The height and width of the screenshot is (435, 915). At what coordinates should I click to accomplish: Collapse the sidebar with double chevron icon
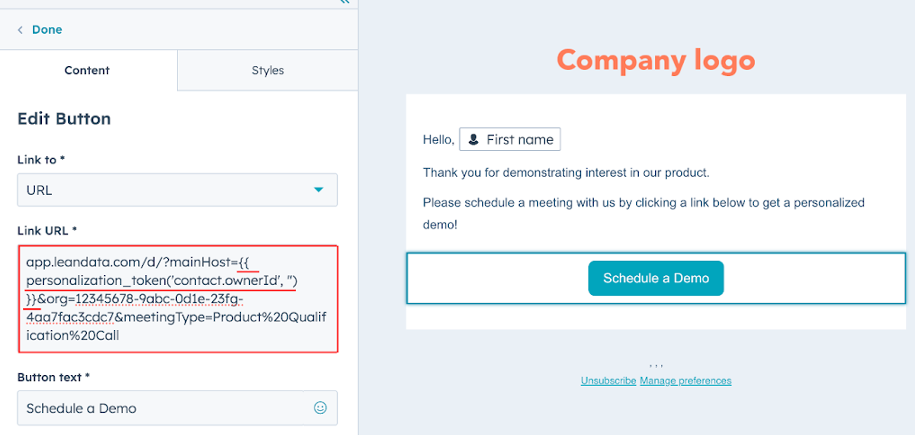[344, 2]
